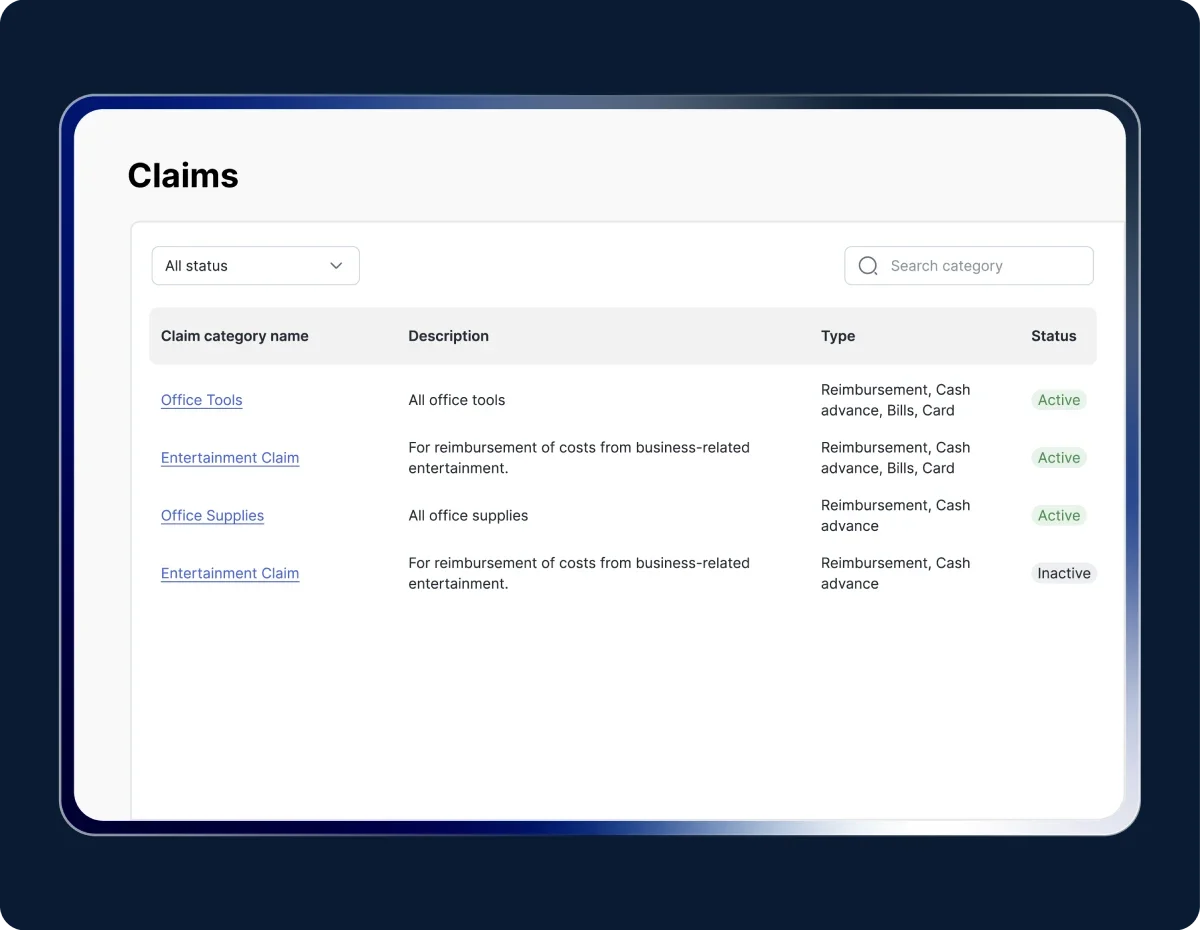Click the Type column header
This screenshot has height=930, width=1200.
point(838,336)
